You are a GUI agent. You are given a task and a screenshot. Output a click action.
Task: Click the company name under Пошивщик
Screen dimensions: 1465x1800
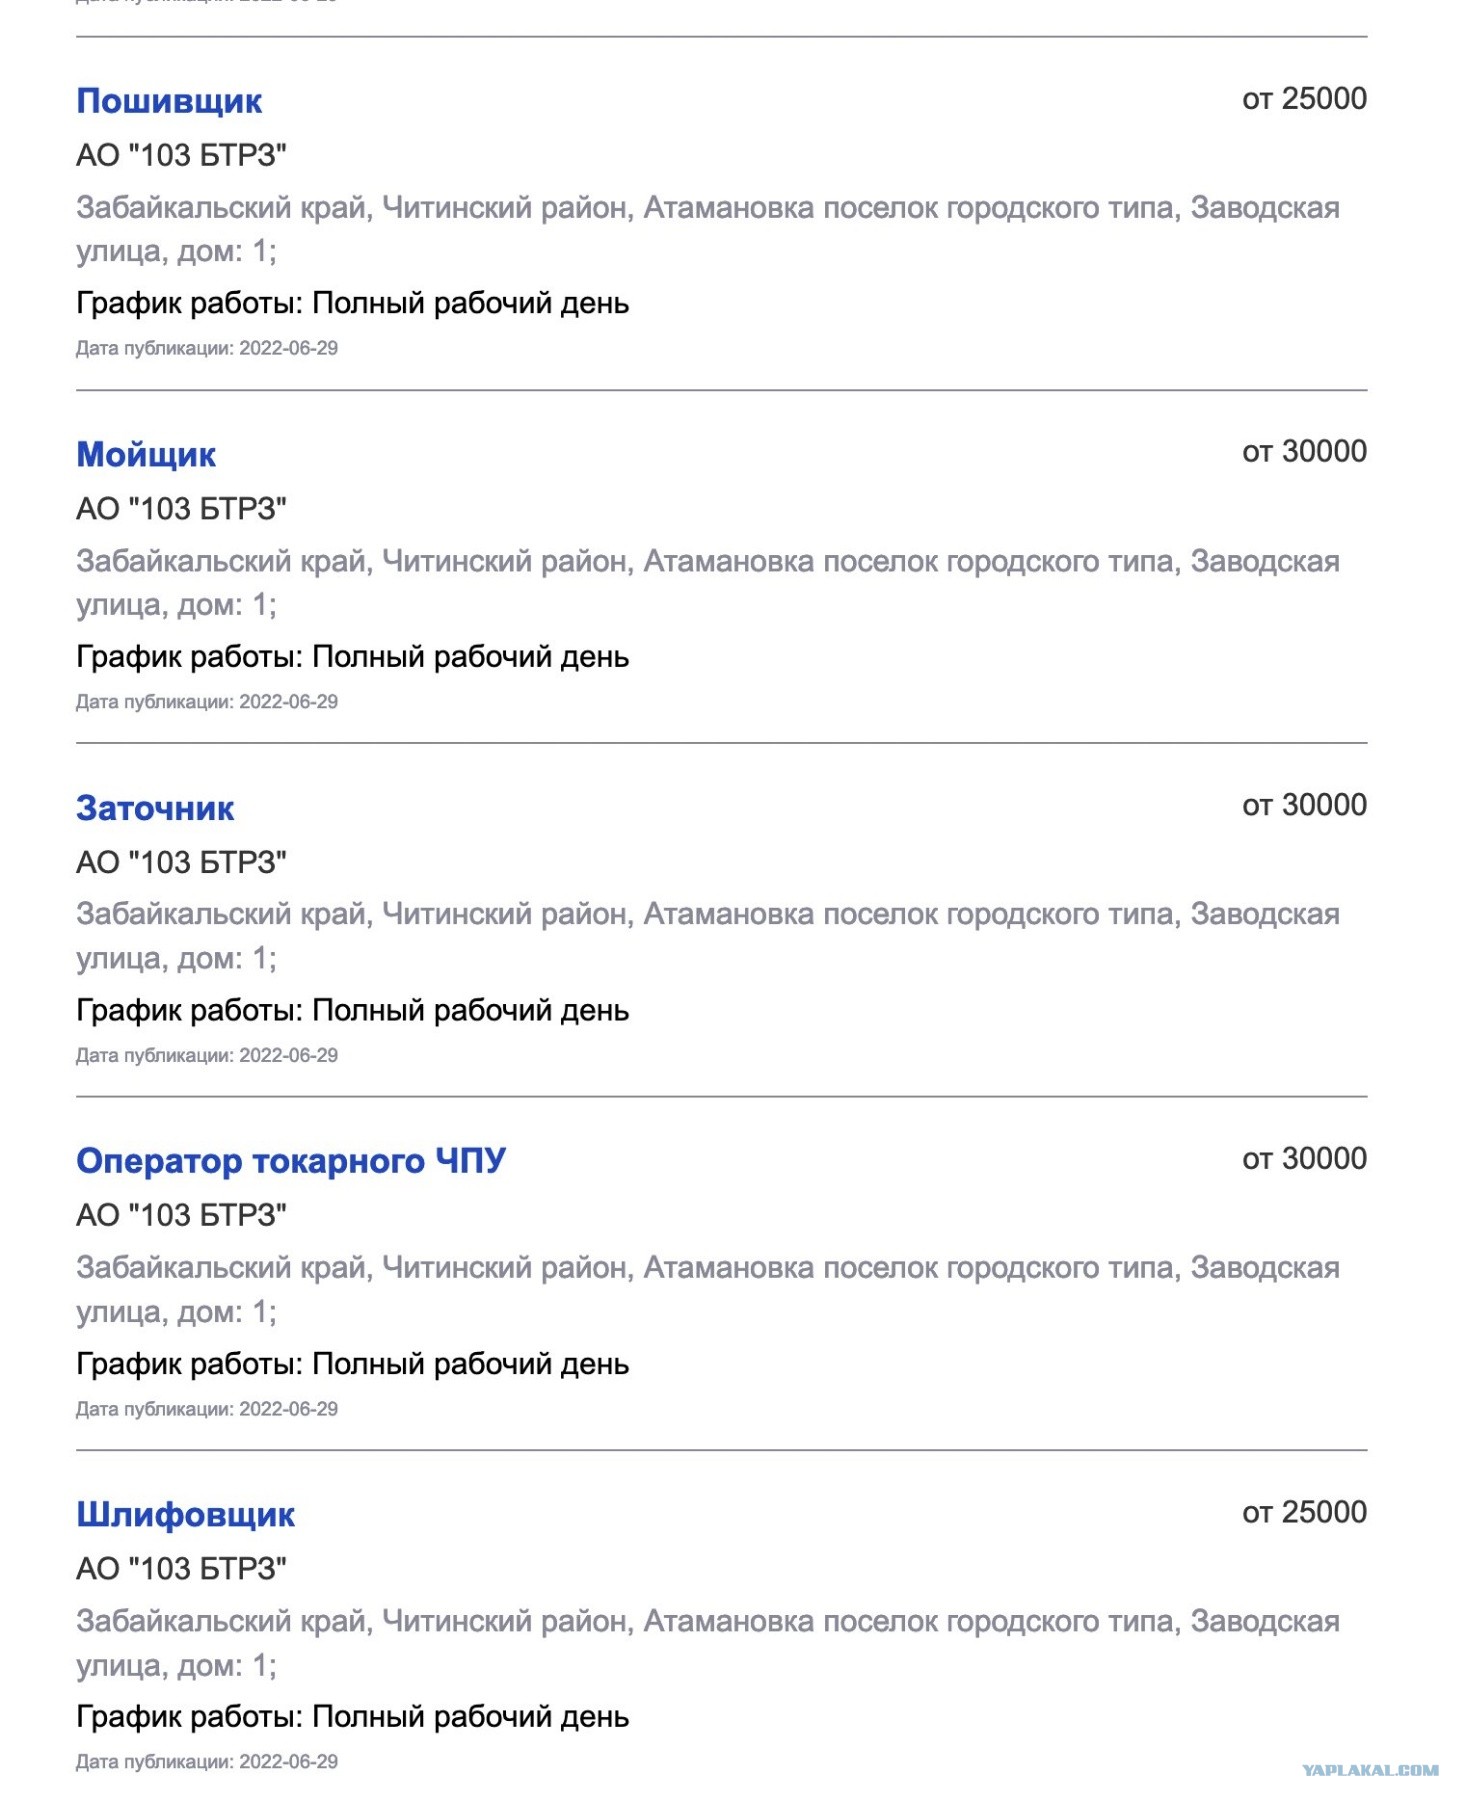point(181,155)
